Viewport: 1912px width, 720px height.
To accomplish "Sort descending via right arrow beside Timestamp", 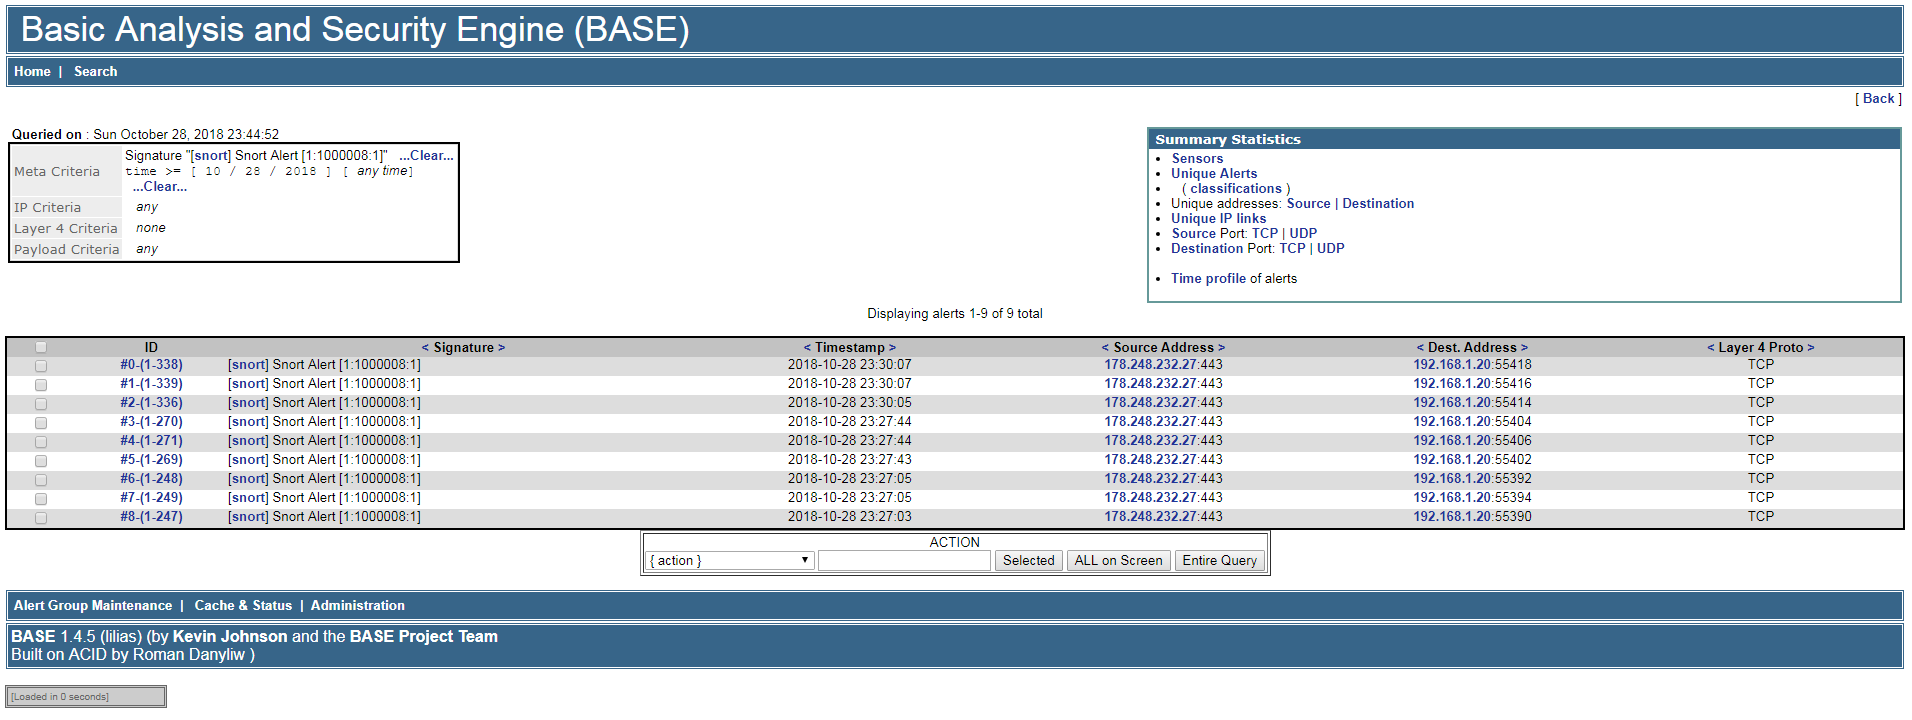I will (x=892, y=348).
